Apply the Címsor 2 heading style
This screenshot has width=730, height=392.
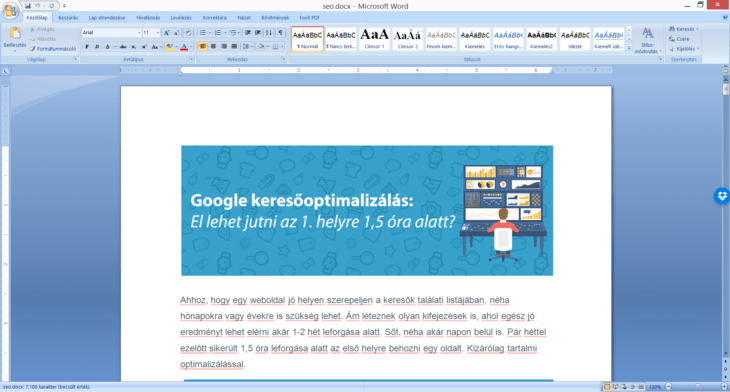(408, 39)
